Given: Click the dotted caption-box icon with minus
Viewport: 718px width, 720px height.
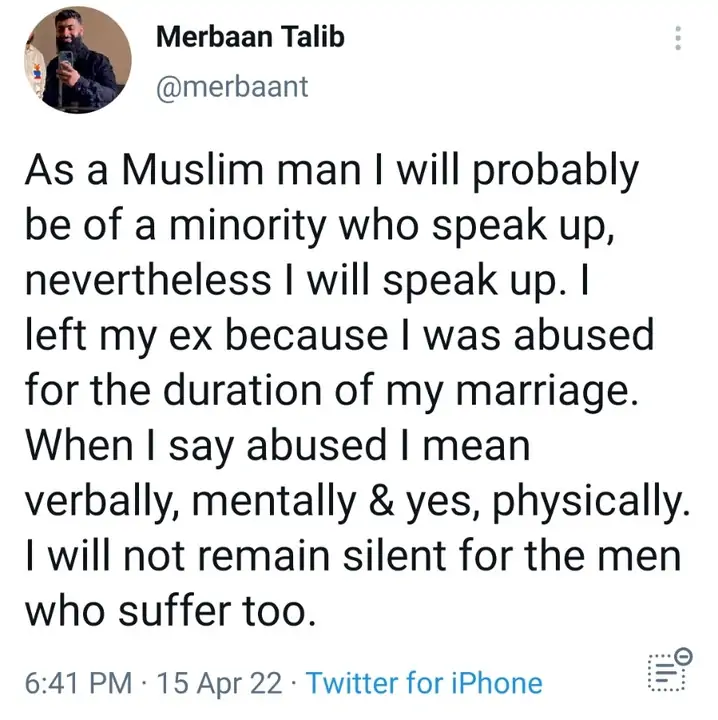Looking at the screenshot, I should [666, 671].
